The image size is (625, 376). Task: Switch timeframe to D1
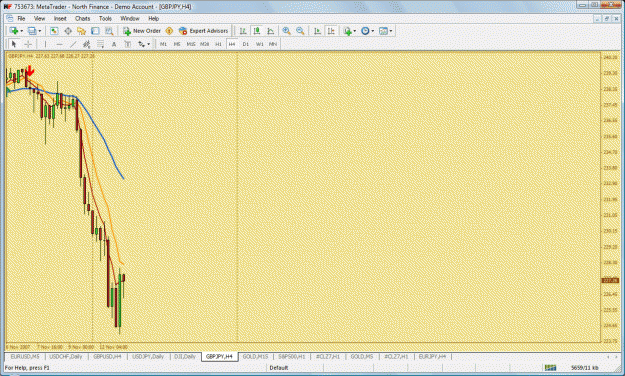(246, 44)
